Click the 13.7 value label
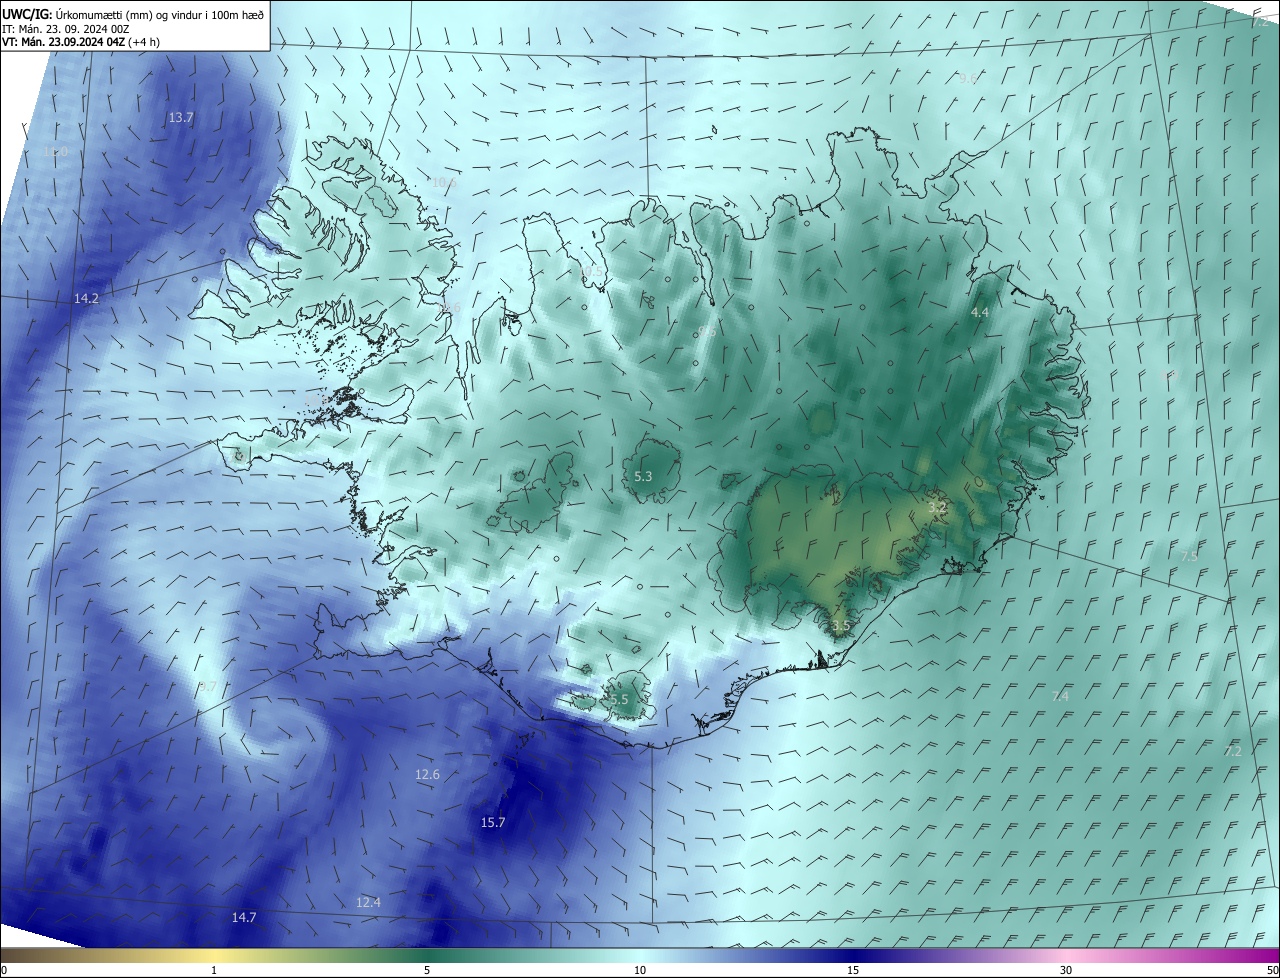 pyautogui.click(x=181, y=117)
